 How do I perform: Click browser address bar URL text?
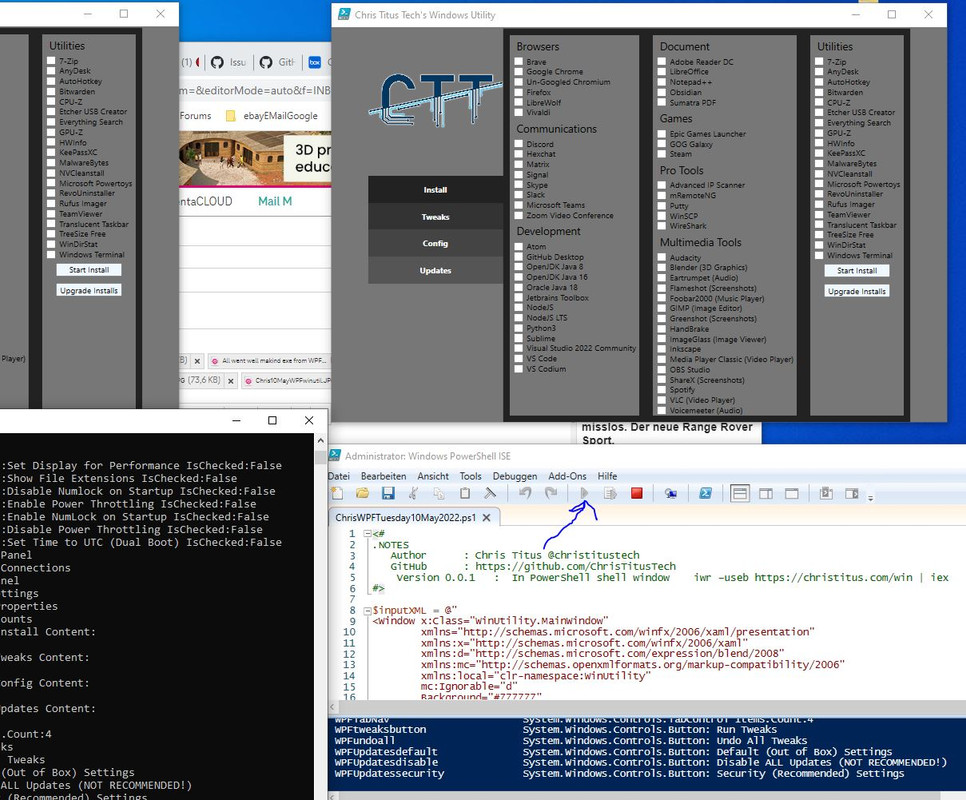(255, 91)
